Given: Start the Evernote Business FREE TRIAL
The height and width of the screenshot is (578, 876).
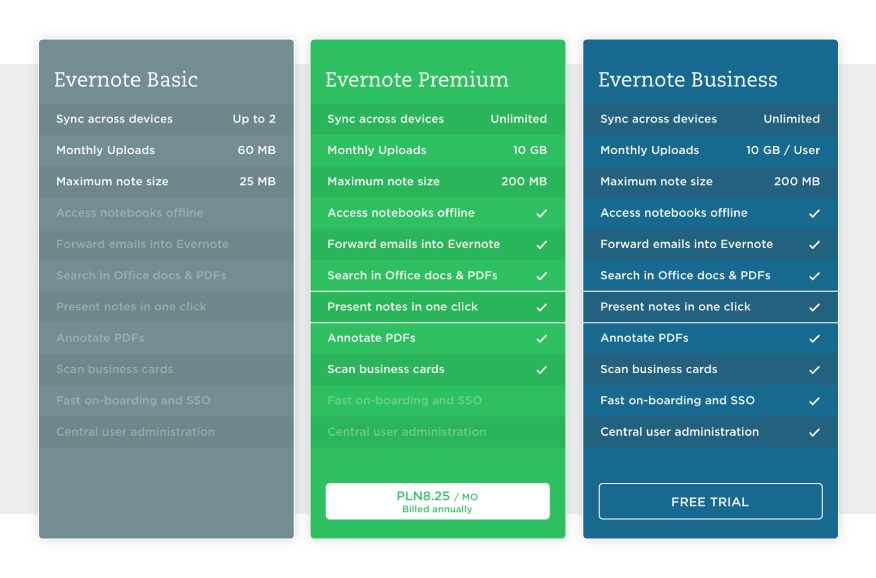Looking at the screenshot, I should [710, 501].
